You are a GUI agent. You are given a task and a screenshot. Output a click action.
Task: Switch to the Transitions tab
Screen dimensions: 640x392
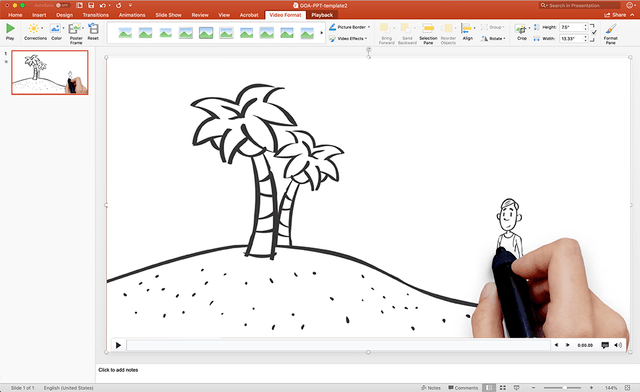pos(96,15)
